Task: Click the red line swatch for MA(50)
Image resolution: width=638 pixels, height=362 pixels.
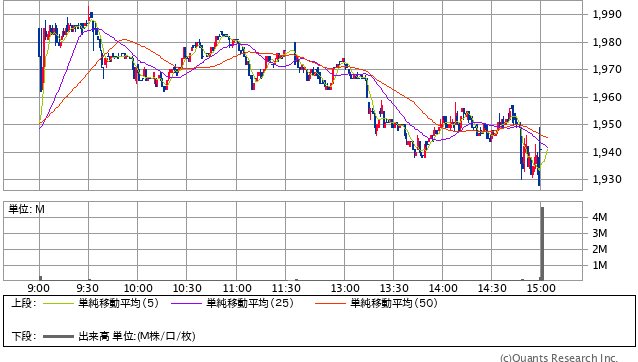Action: 330,303
